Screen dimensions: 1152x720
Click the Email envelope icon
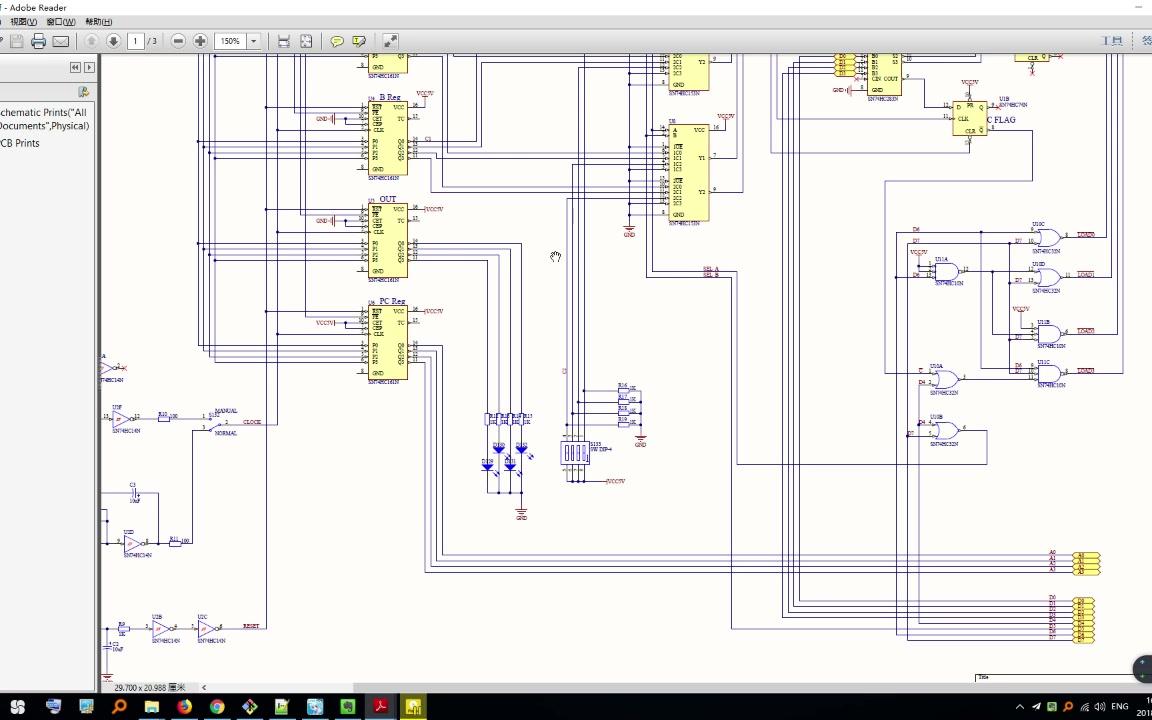pos(61,41)
